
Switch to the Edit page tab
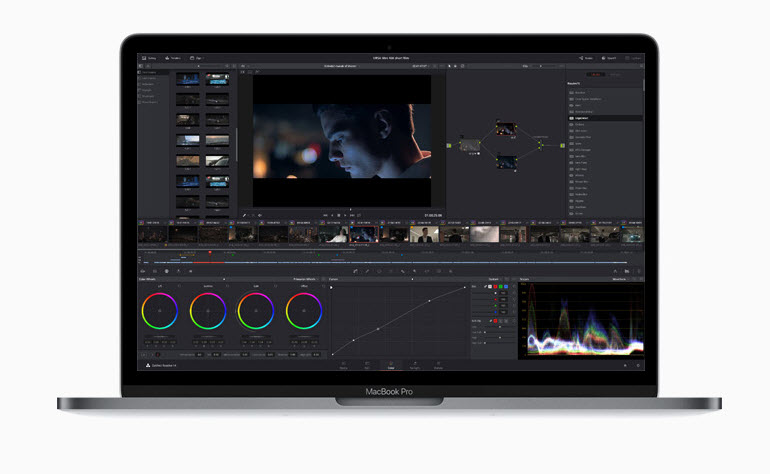367,365
